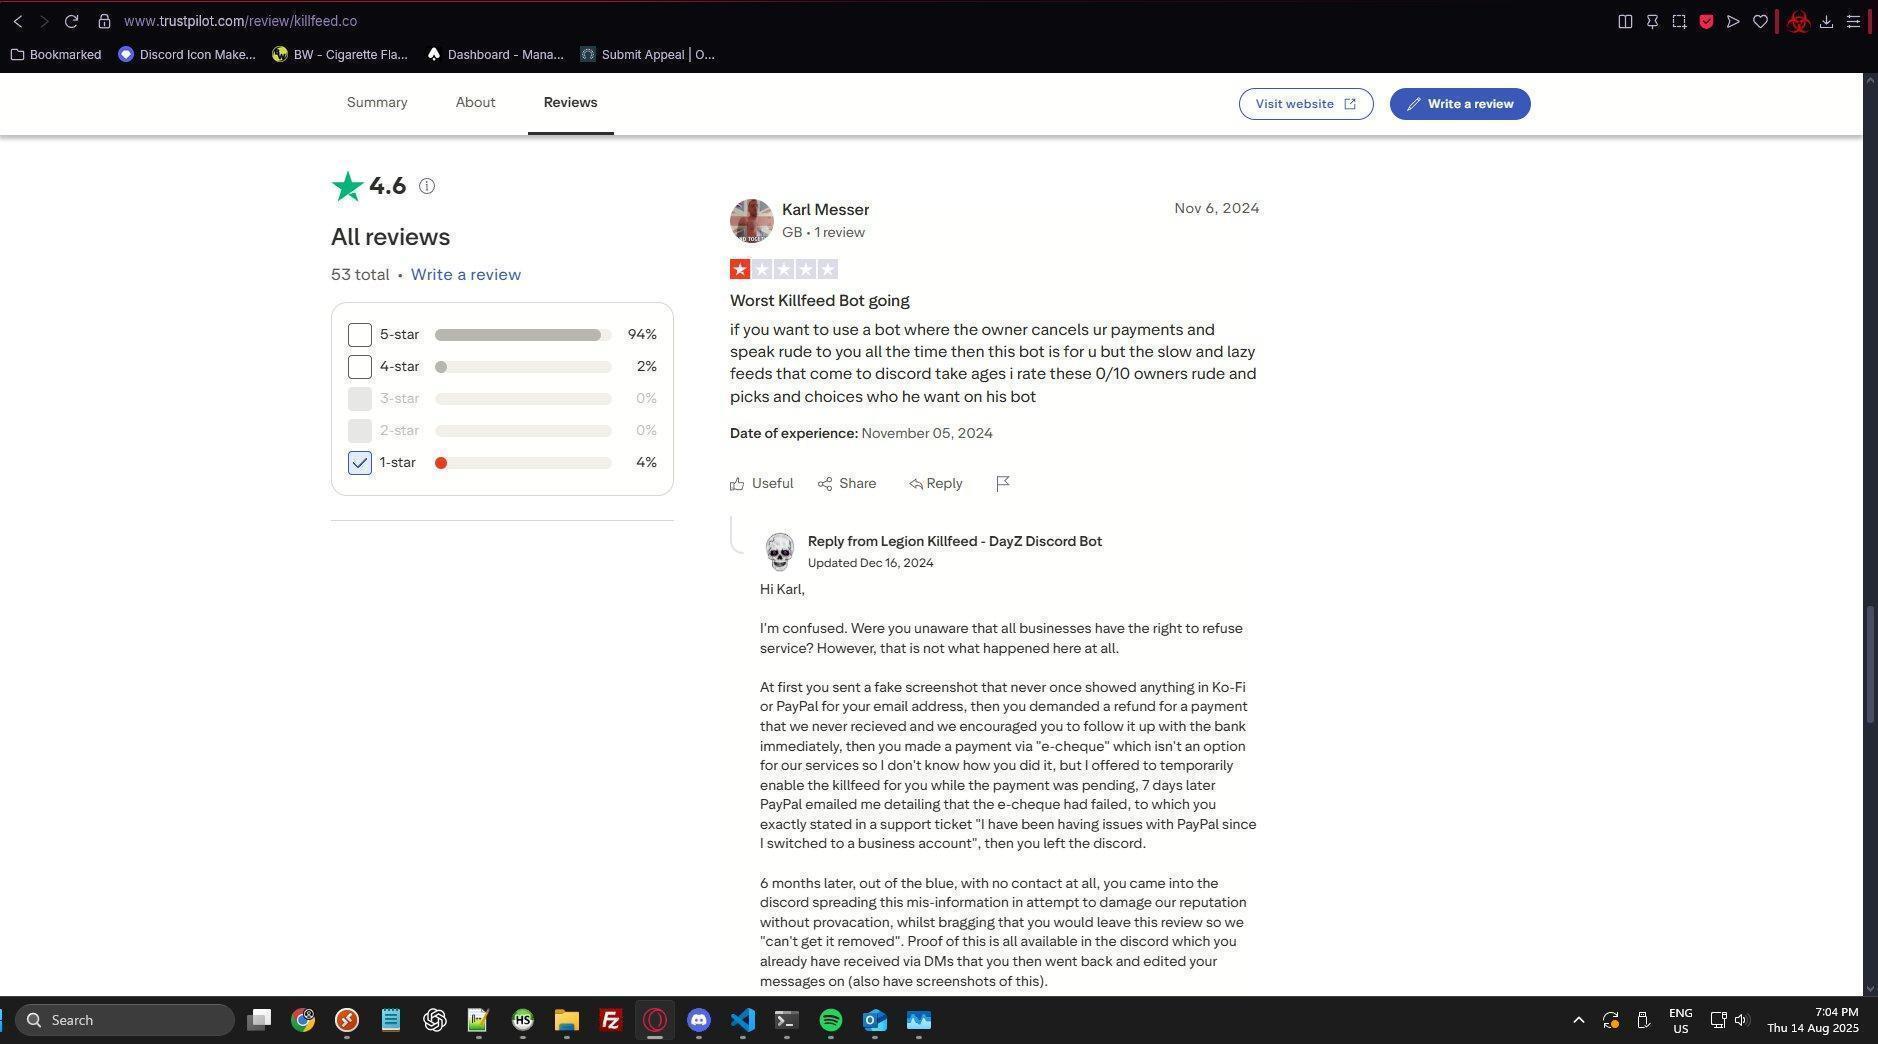Open the Submit Appeal bookmark

[648, 55]
